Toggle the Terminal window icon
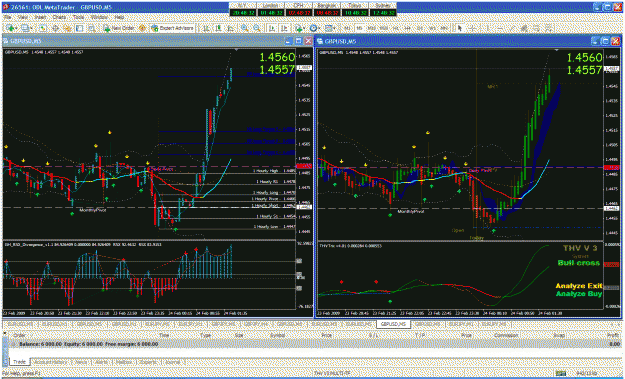The width and height of the screenshot is (625, 379). pos(79,28)
